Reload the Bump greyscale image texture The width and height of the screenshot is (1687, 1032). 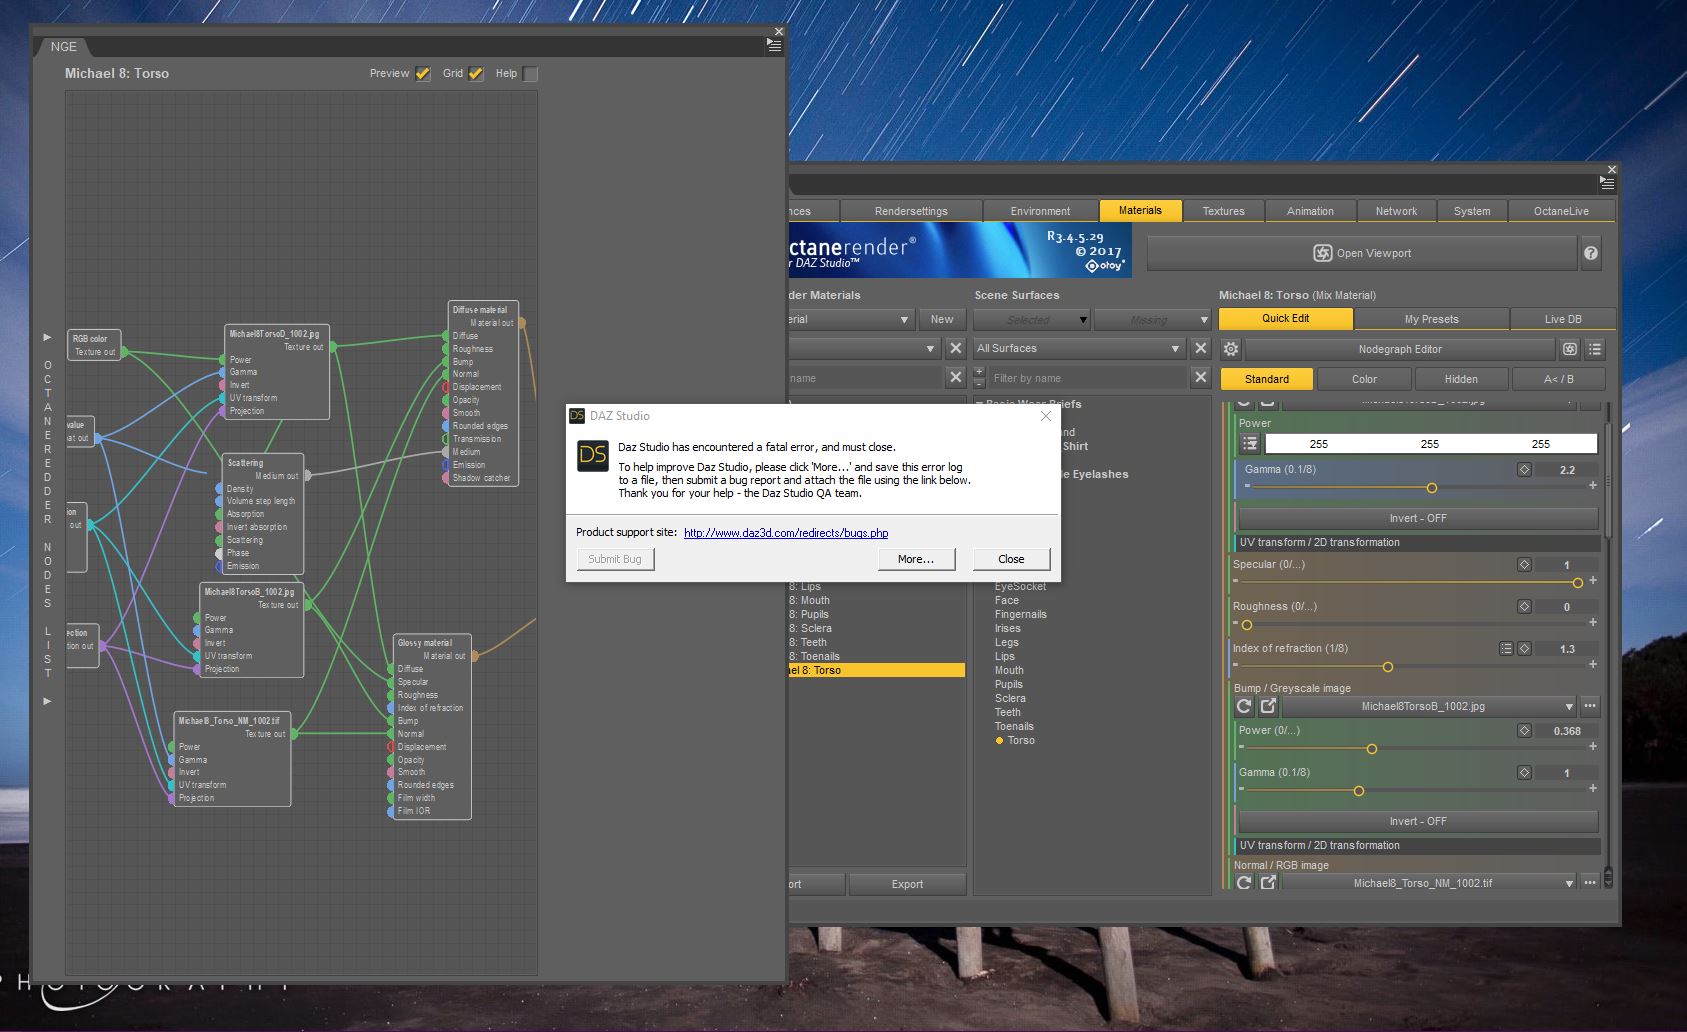pos(1244,706)
